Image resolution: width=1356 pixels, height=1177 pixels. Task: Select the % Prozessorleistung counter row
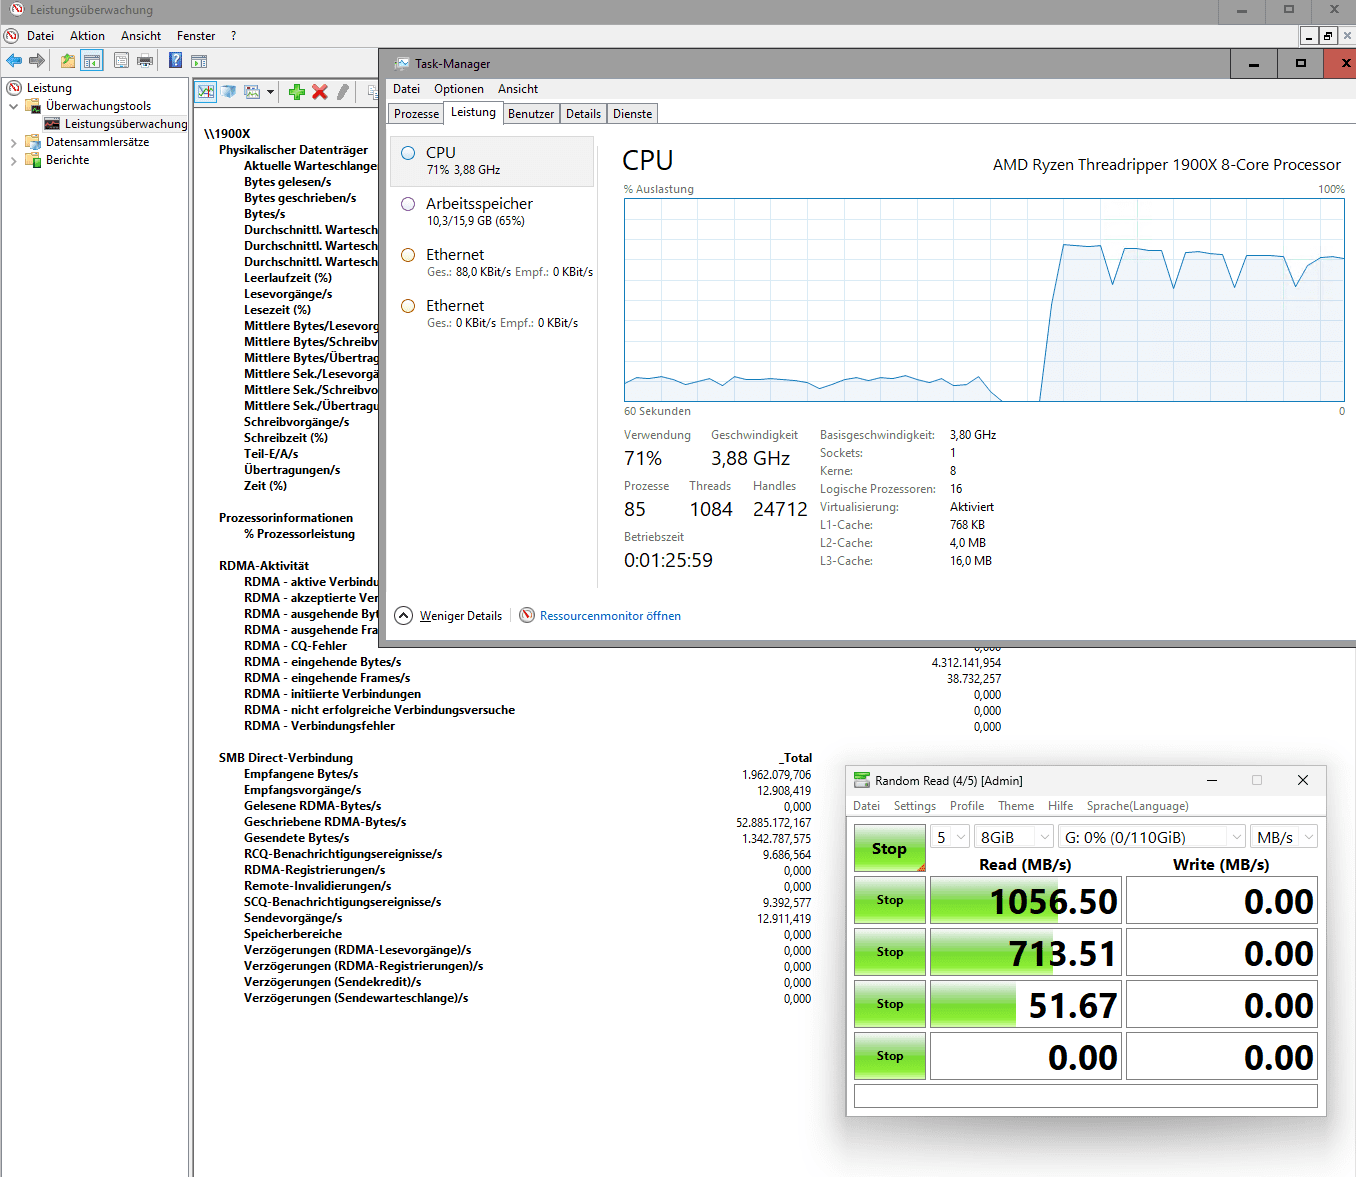point(299,534)
